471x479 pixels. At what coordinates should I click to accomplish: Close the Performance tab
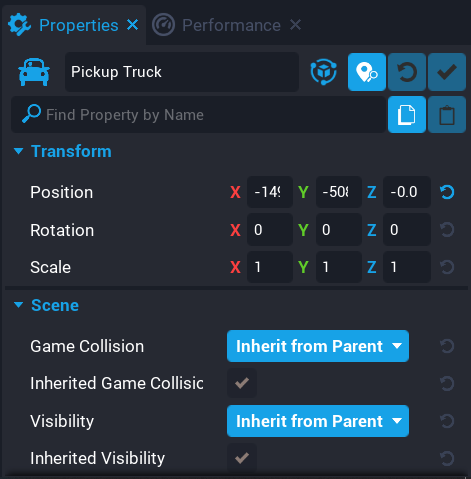pos(295,25)
